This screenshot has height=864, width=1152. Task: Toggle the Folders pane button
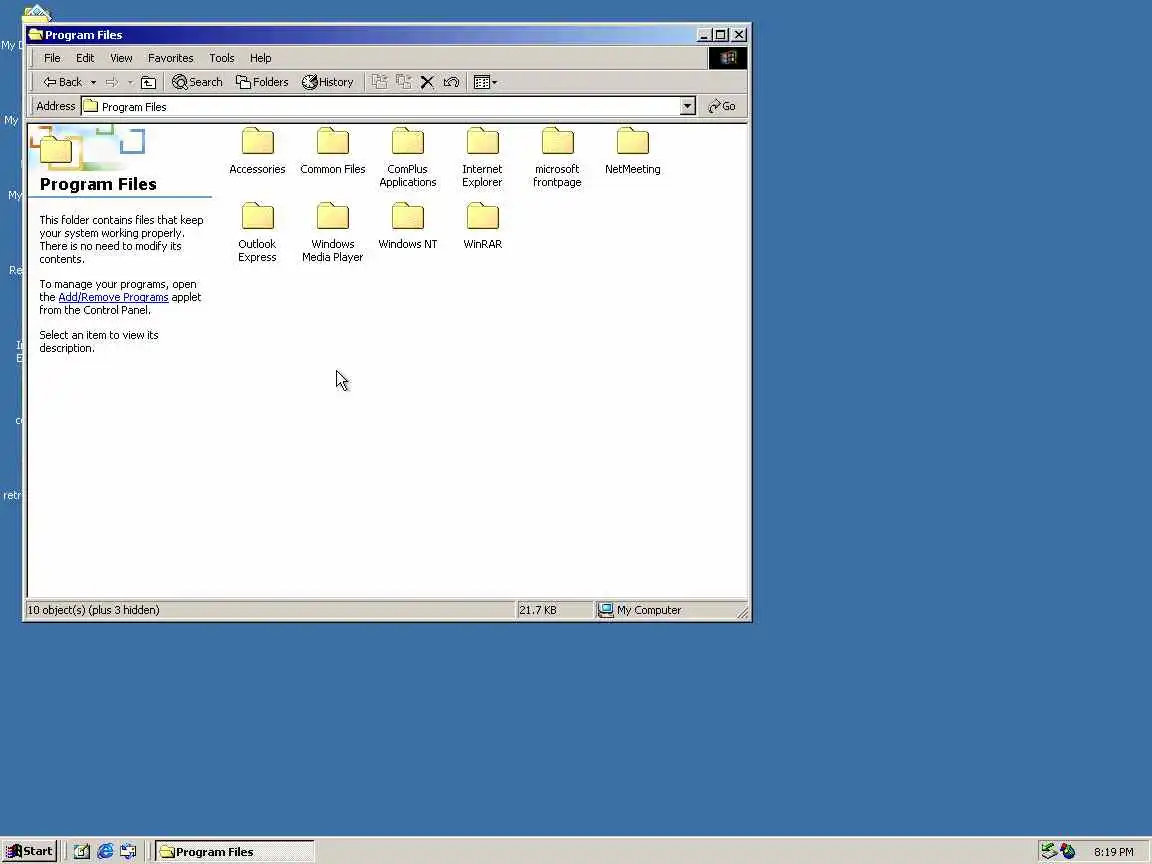[x=262, y=82]
